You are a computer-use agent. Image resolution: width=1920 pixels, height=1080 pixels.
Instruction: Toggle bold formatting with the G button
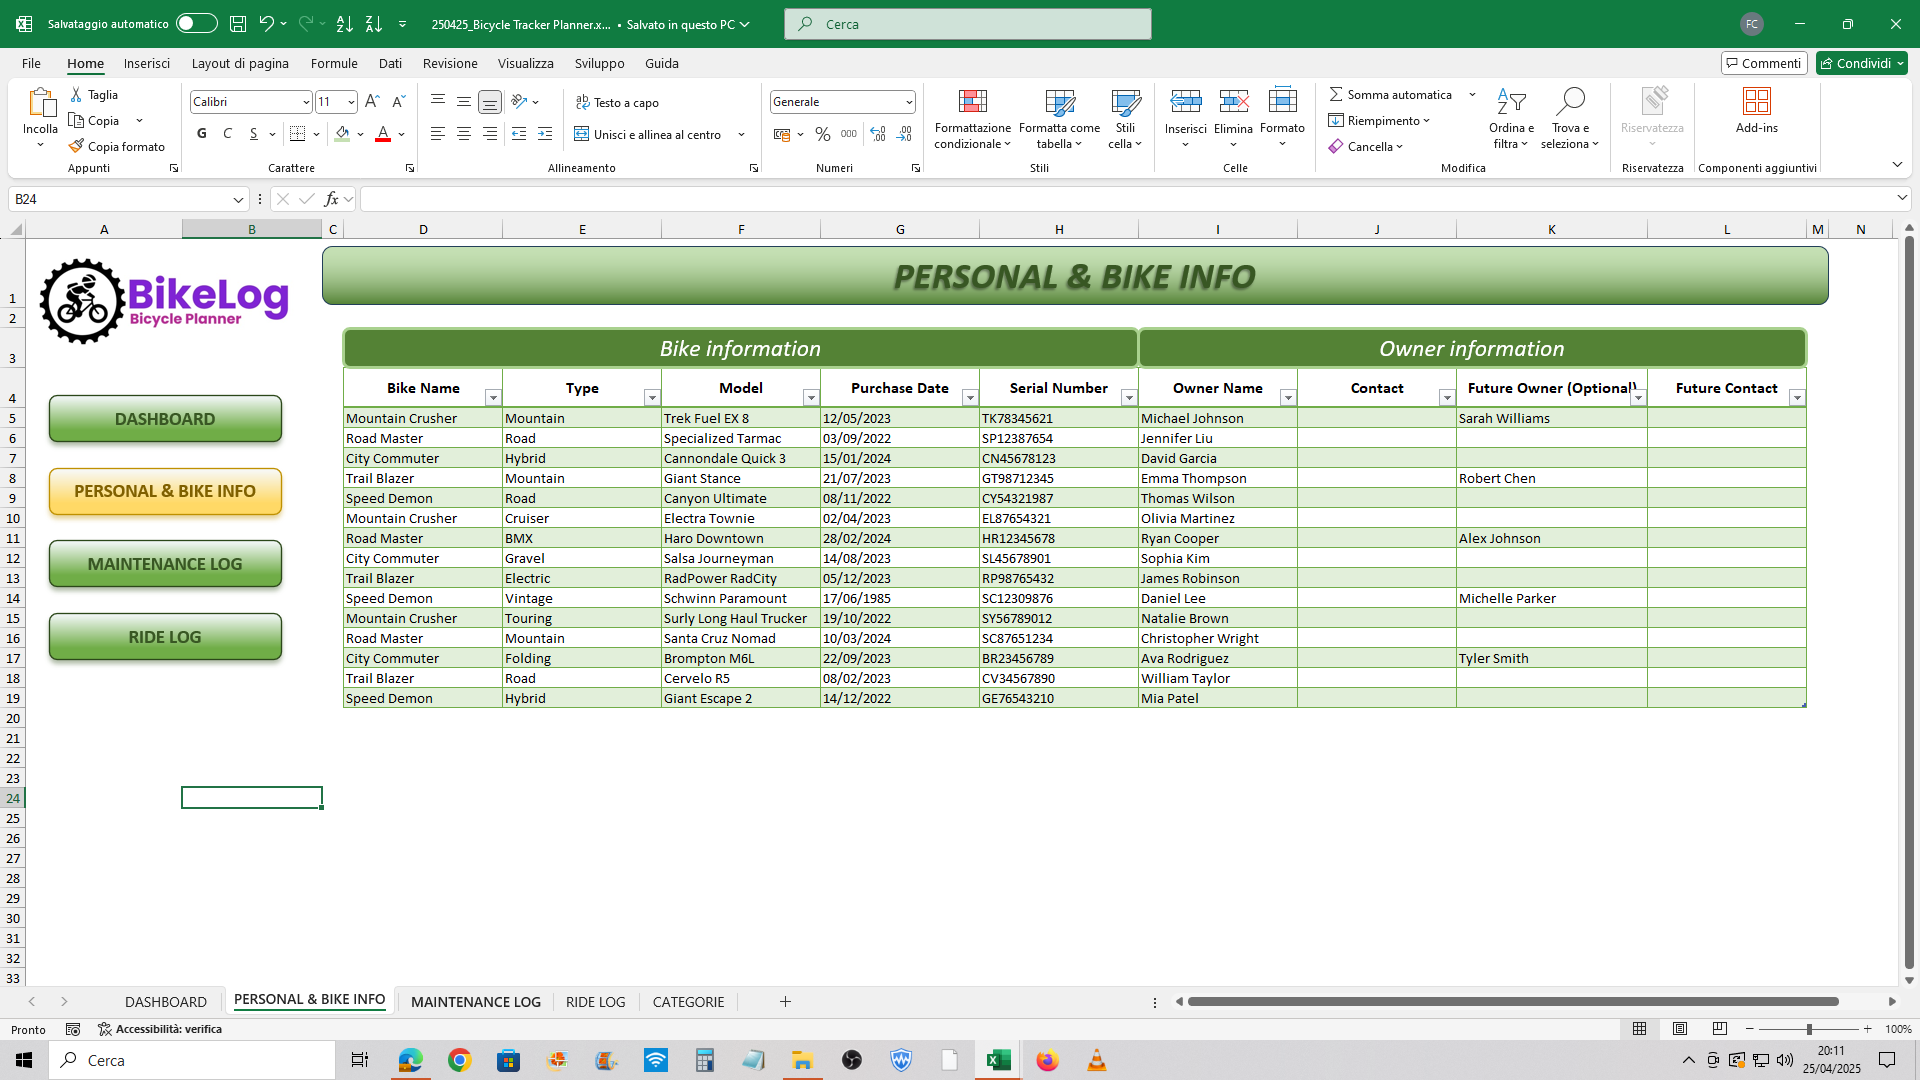click(202, 134)
